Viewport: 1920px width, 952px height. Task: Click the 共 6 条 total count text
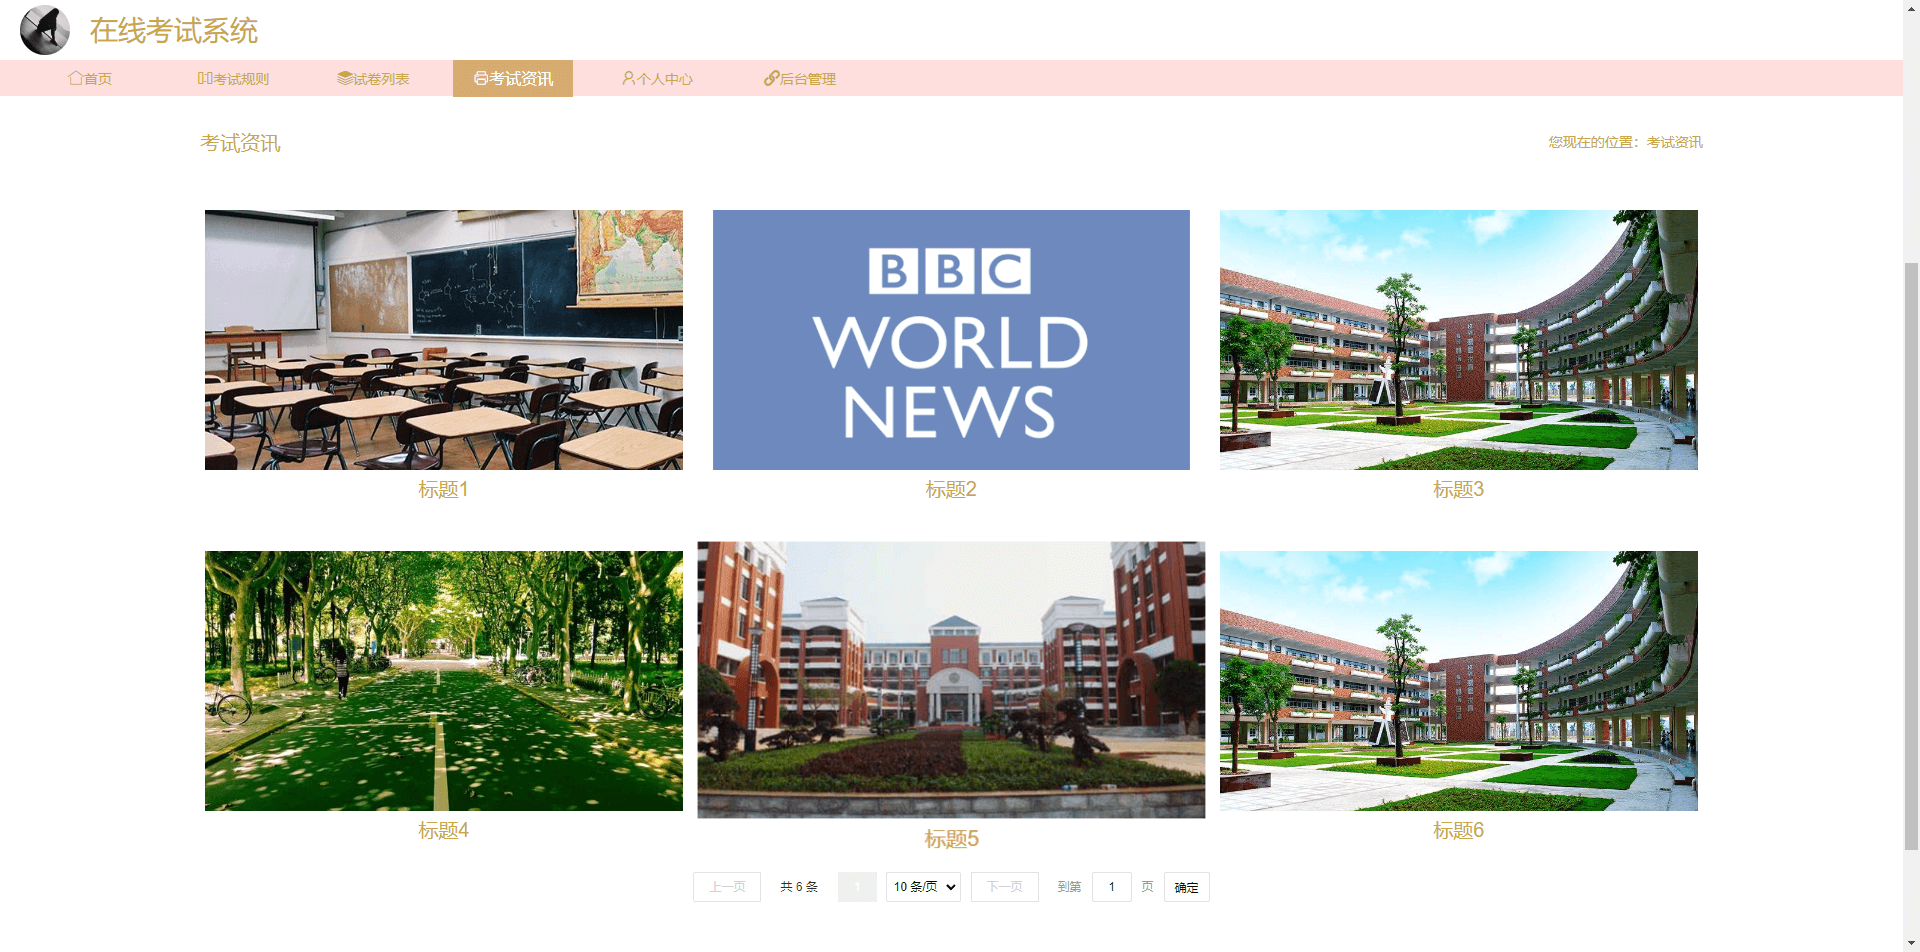799,887
